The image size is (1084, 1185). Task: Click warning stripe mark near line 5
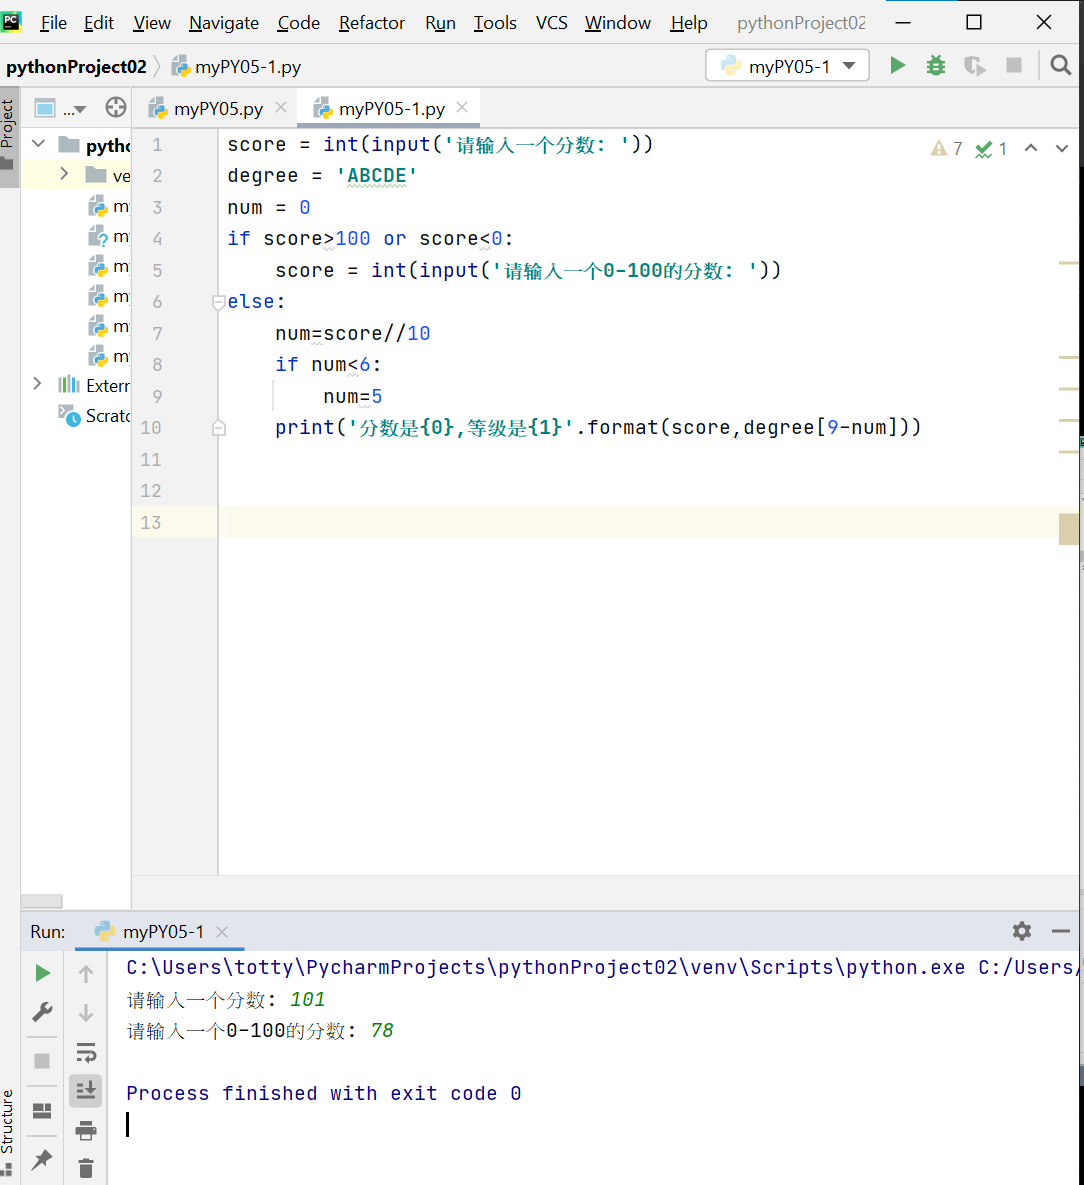(x=1068, y=263)
